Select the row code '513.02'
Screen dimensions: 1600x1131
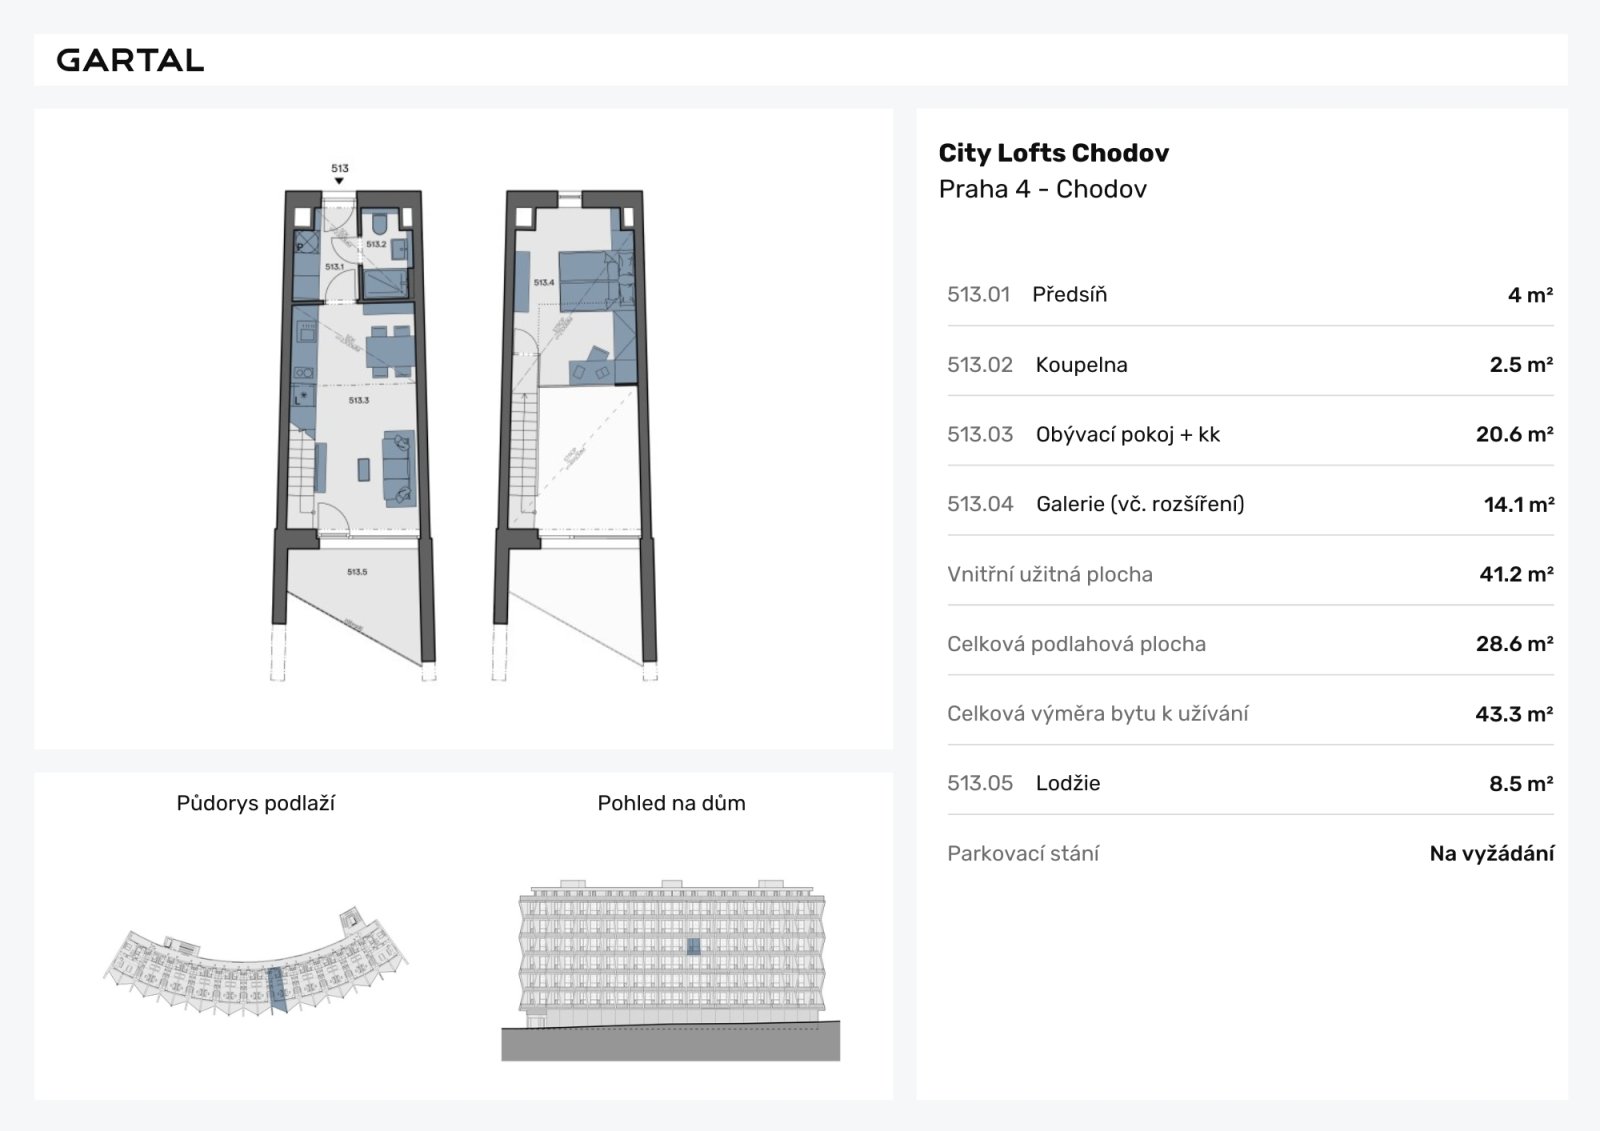[980, 364]
